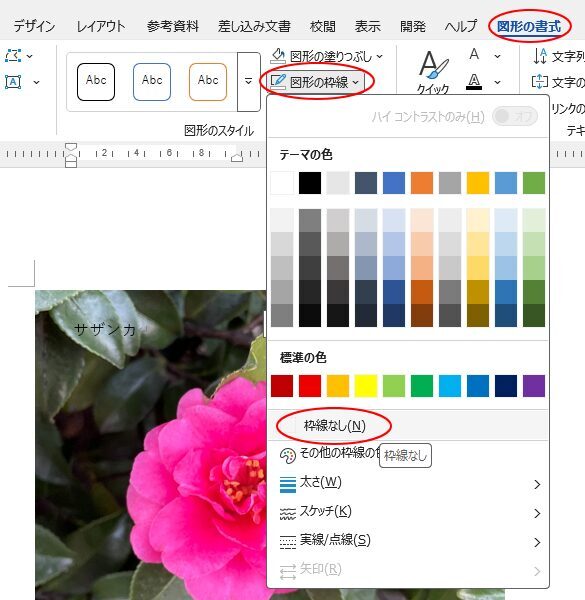Select the dark navy standard color
Viewport: 585px width, 600px height.
[x=506, y=386]
